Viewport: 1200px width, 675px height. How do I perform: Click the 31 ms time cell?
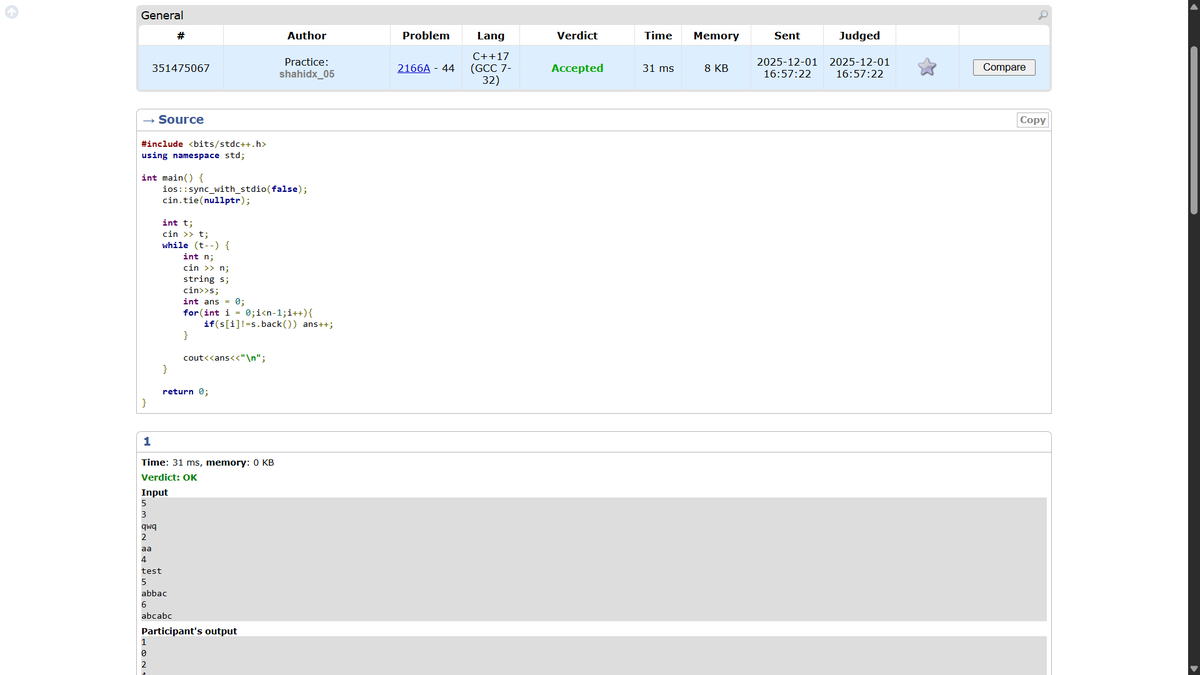(658, 68)
